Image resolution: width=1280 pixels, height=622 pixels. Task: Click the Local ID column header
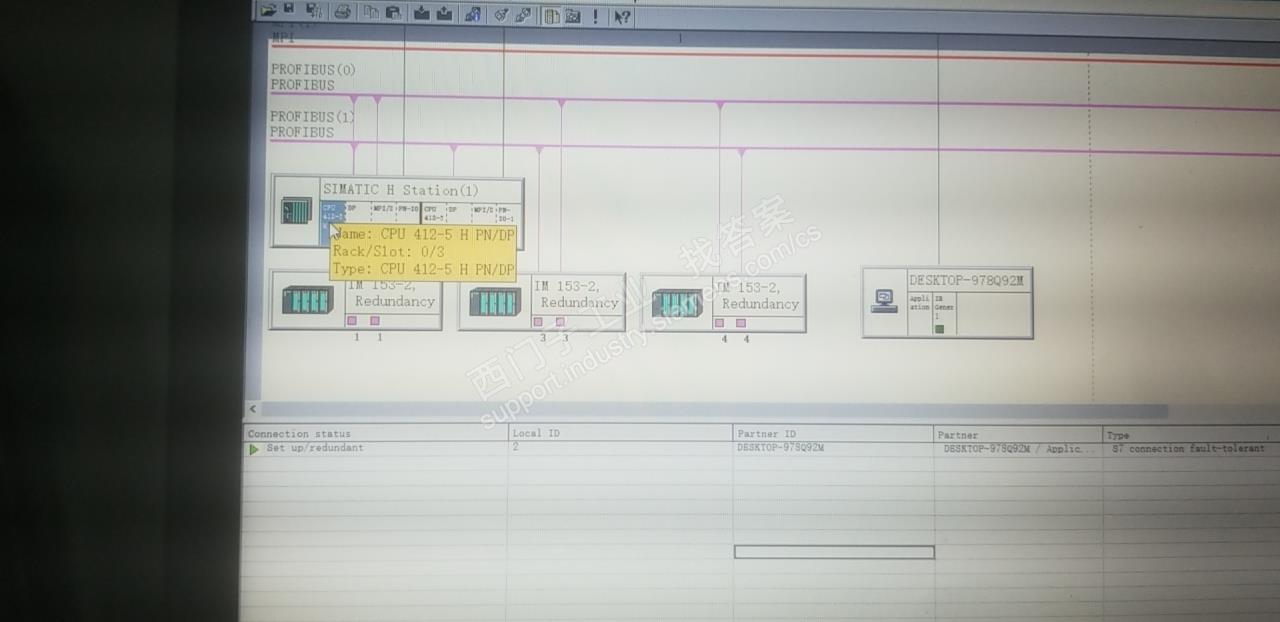(x=620, y=434)
